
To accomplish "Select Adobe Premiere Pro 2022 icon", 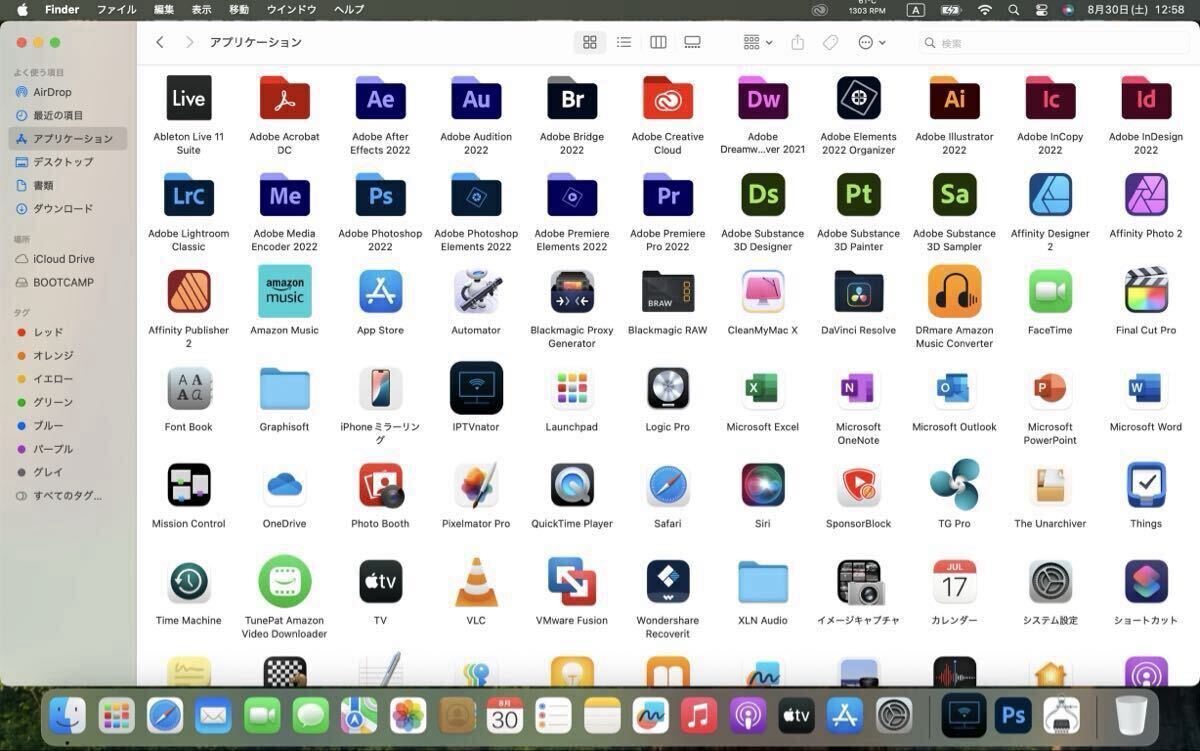I will pos(668,195).
